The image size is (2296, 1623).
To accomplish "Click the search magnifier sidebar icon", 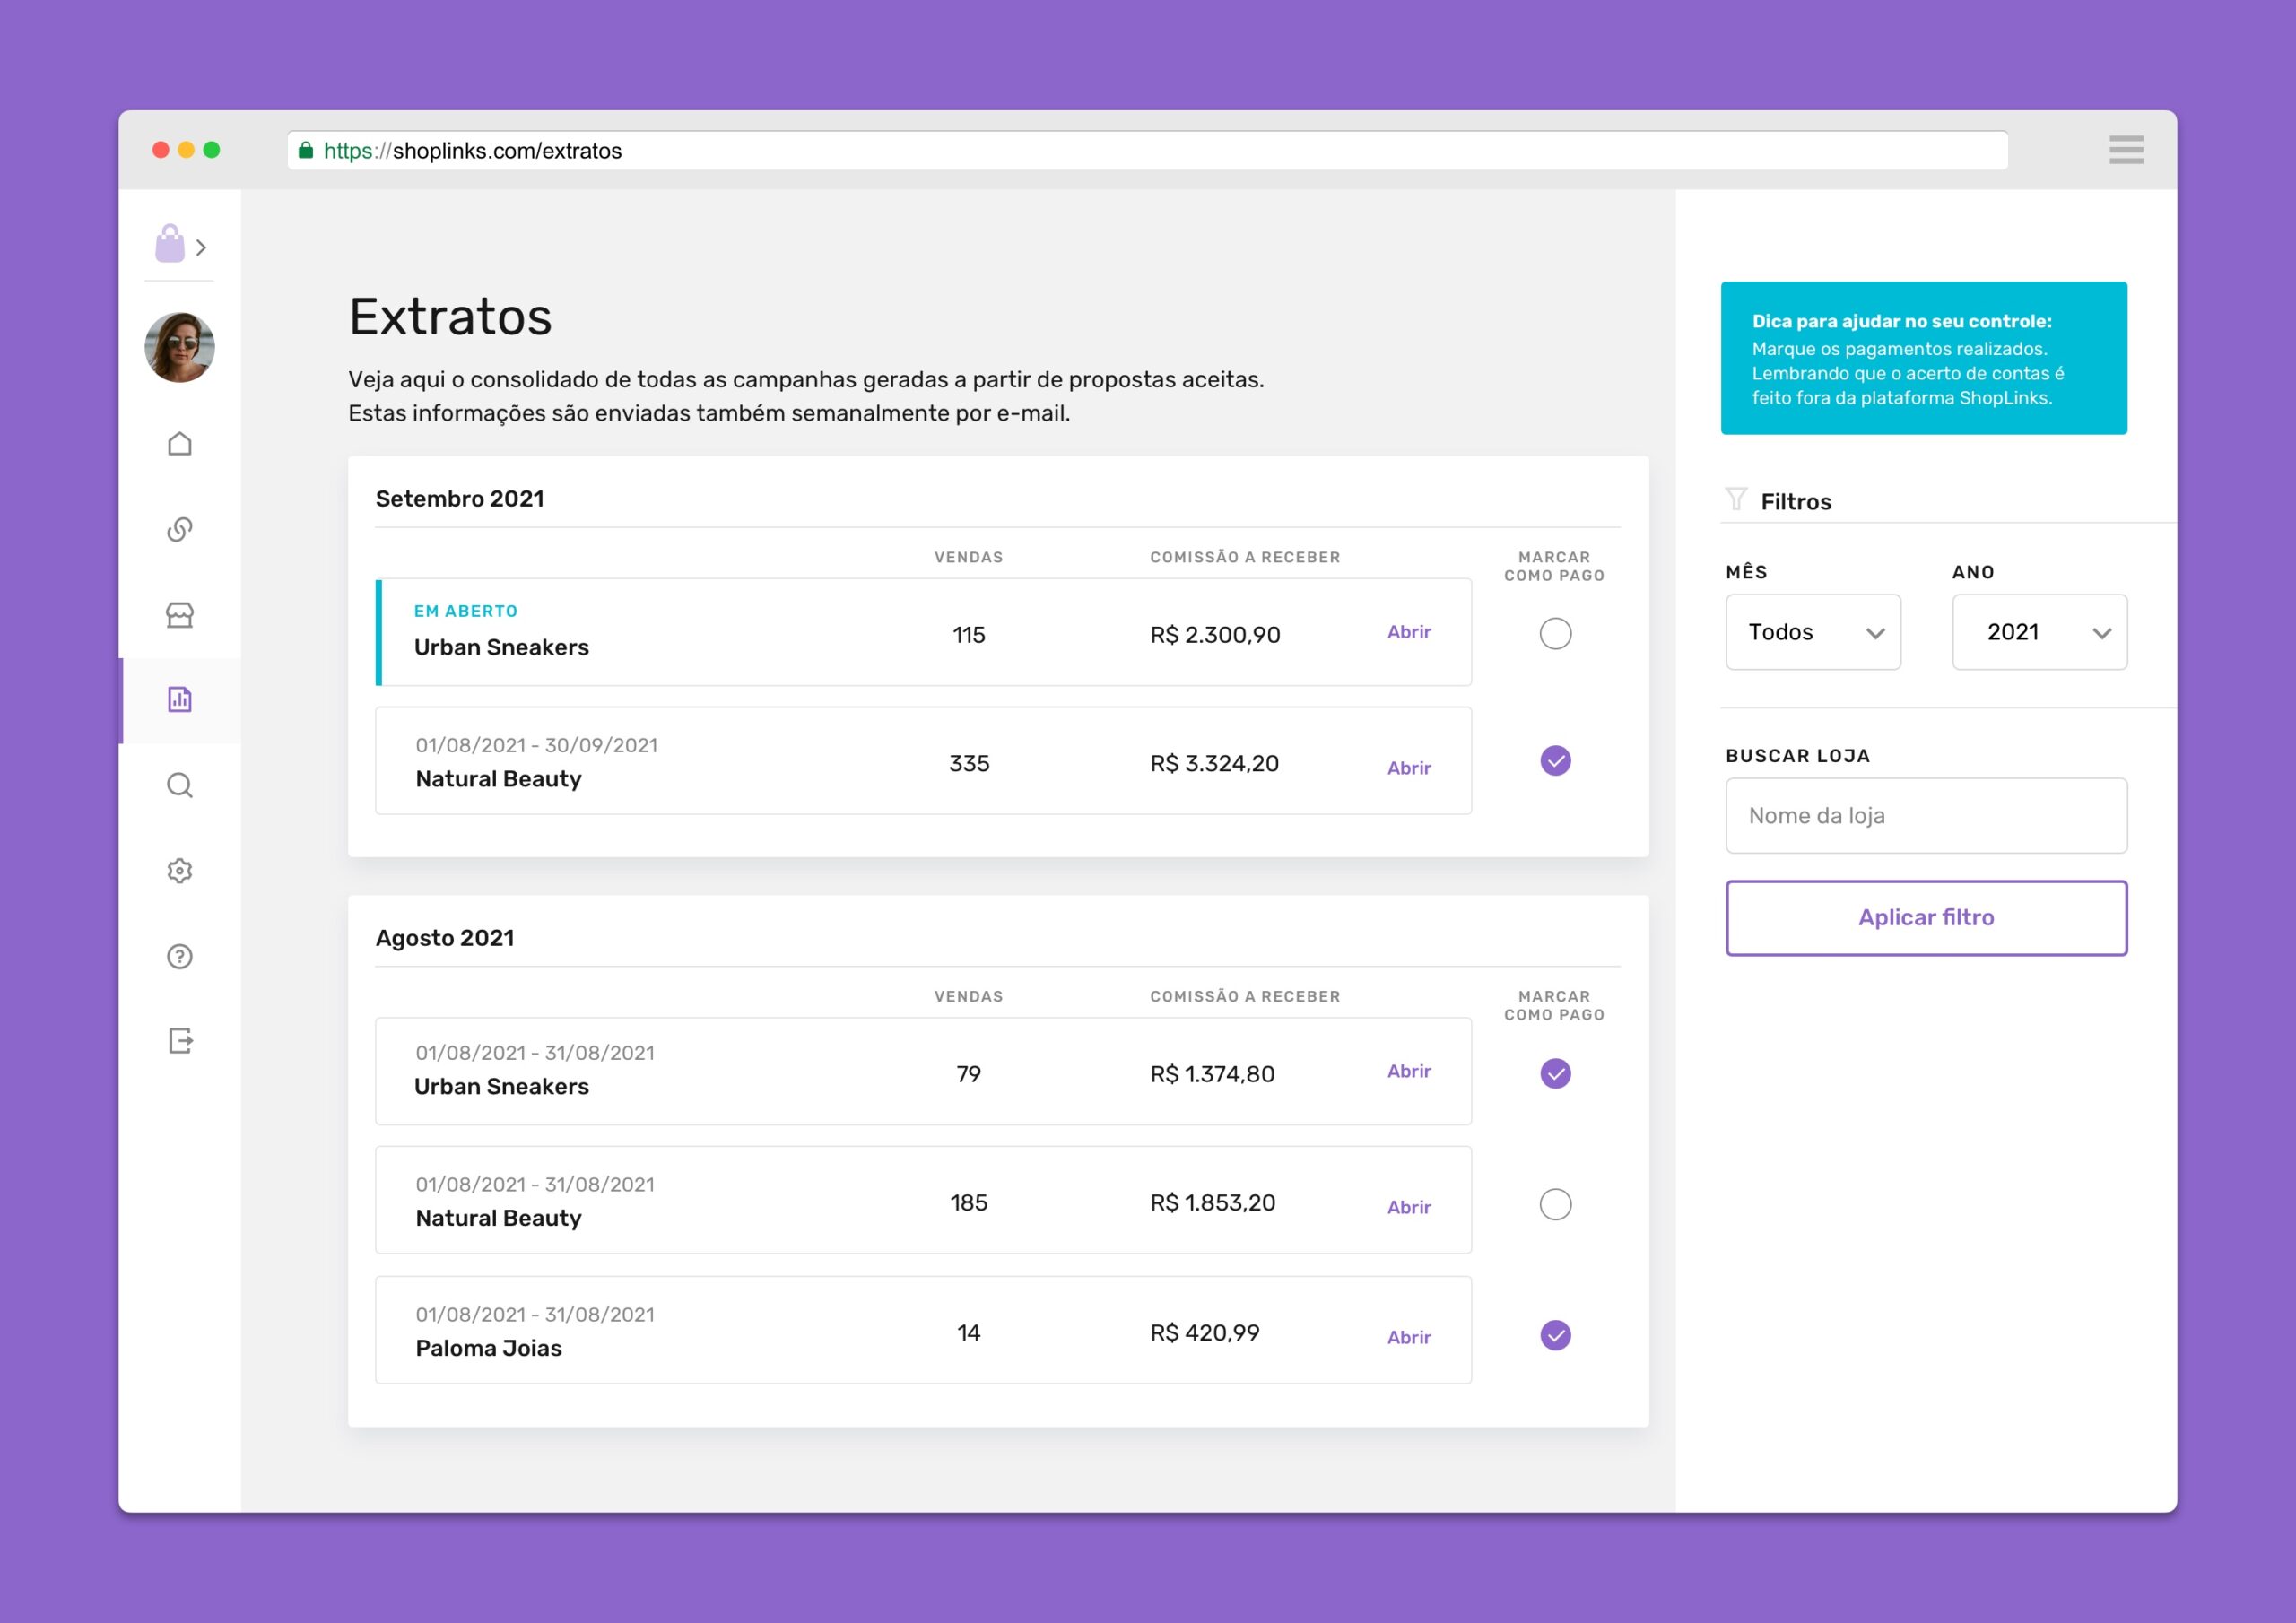I will [180, 785].
